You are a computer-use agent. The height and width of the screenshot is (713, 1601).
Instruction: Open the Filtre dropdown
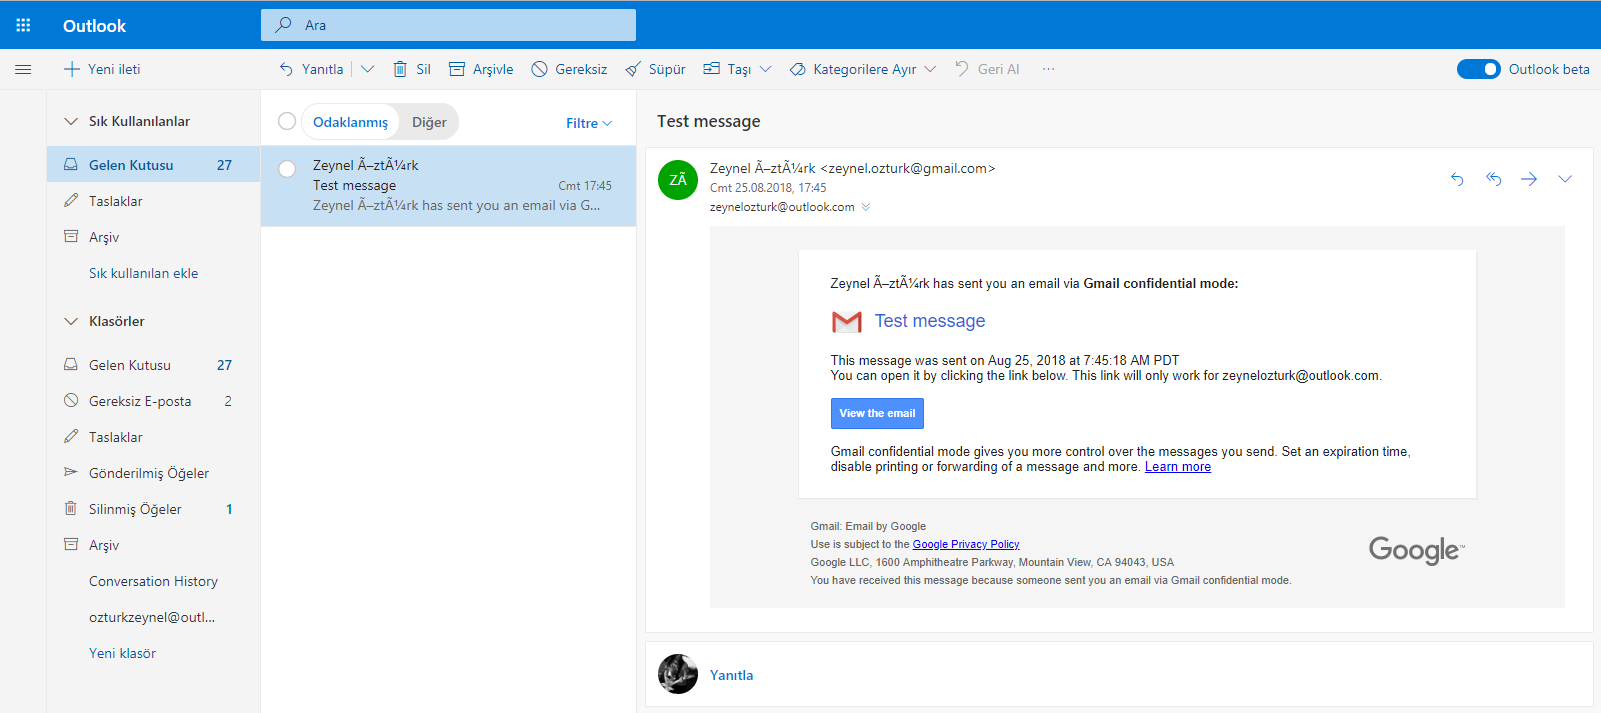(x=589, y=123)
